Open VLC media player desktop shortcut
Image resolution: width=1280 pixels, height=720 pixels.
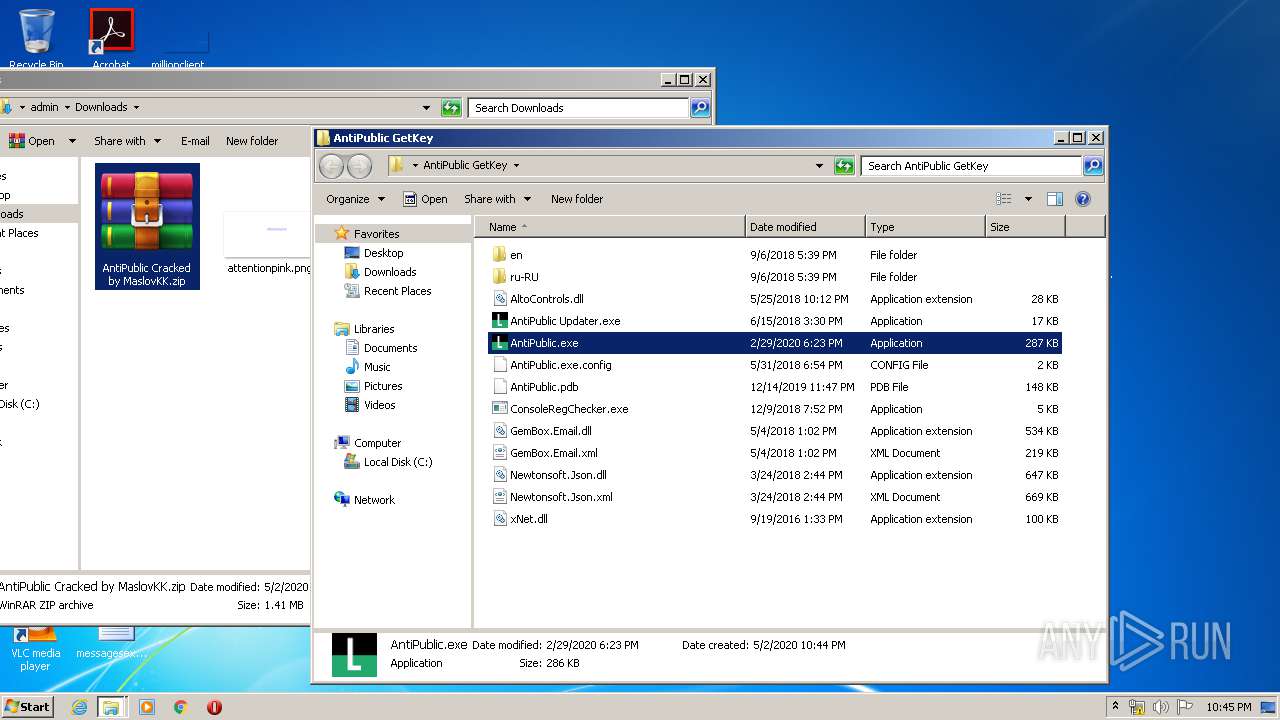click(x=36, y=648)
